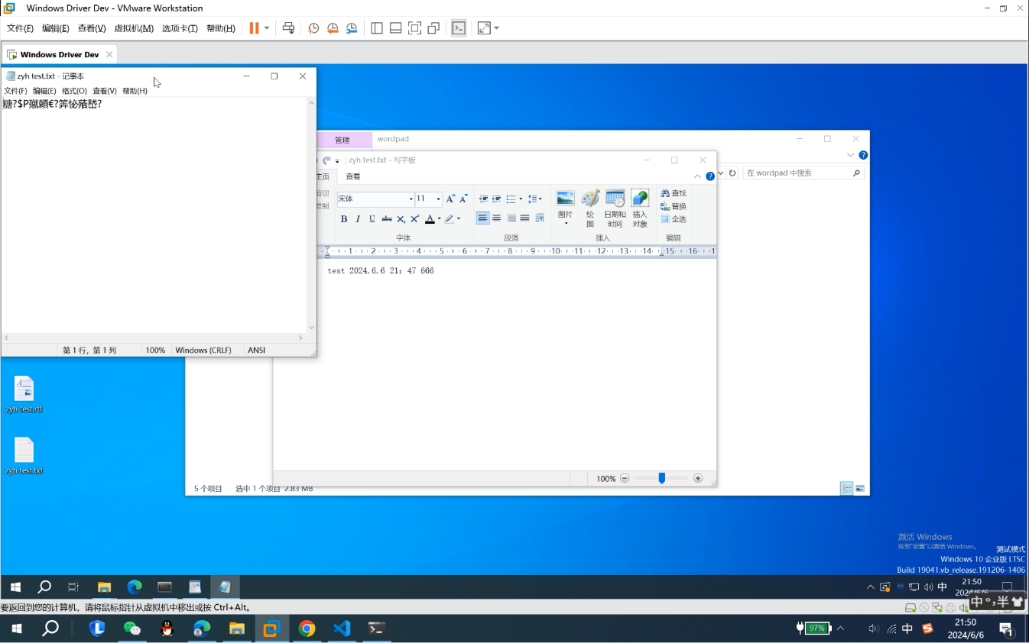Screen dimensions: 1029x644
Task: Click the 查找 find button in WordPad
Action: (x=673, y=193)
